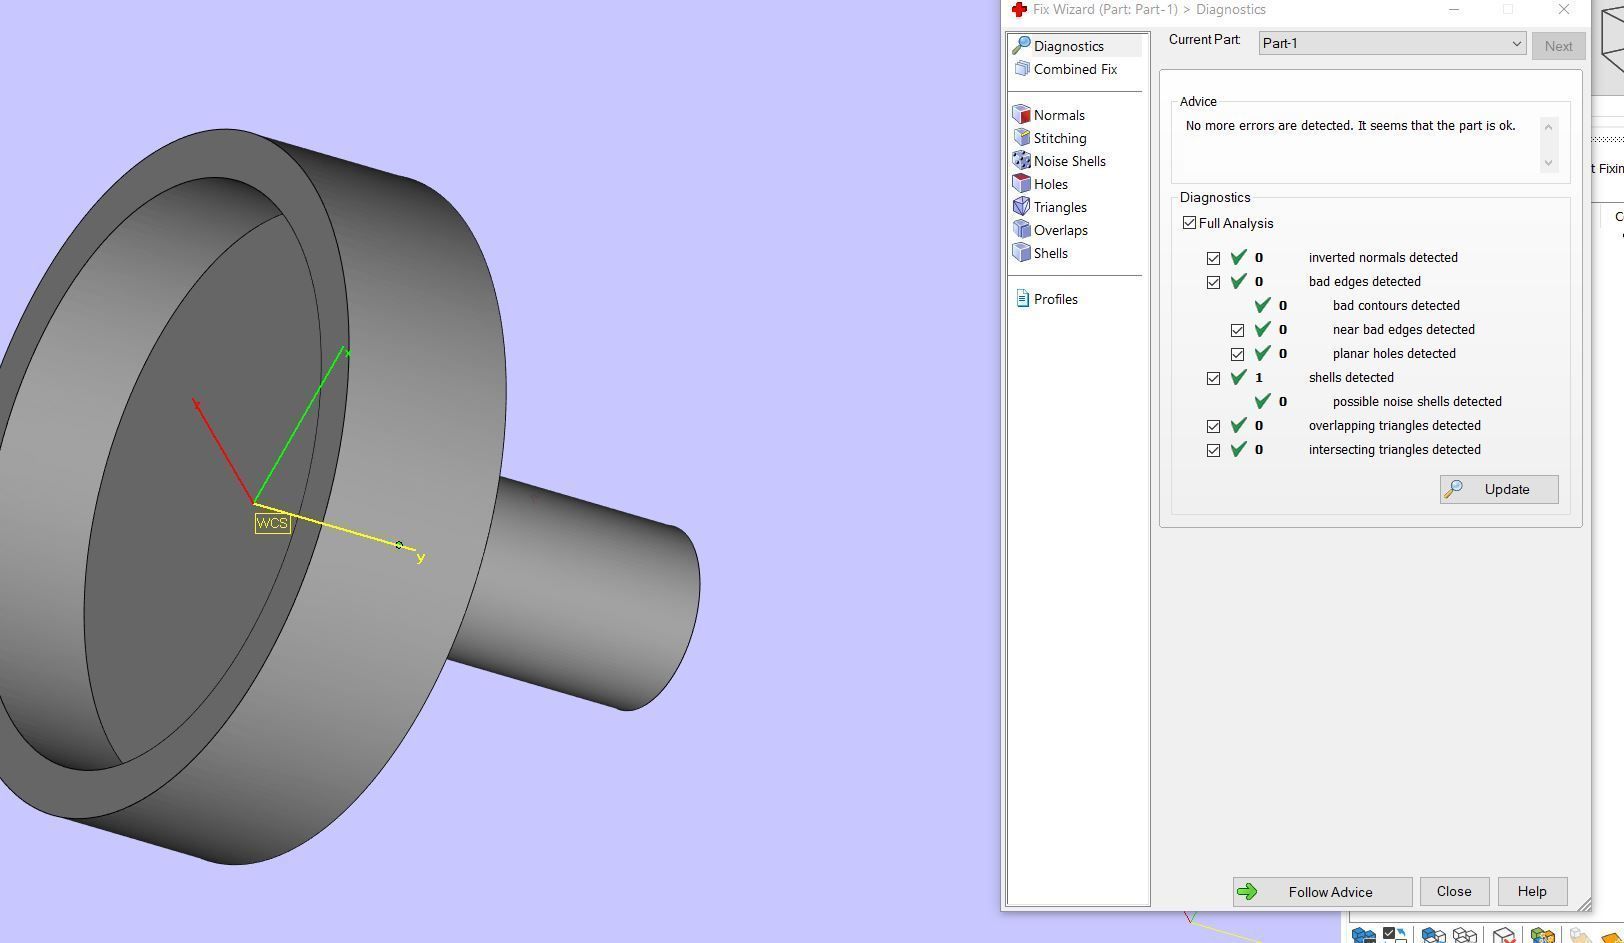
Task: Toggle the planar holes detected checkbox
Action: click(x=1237, y=354)
